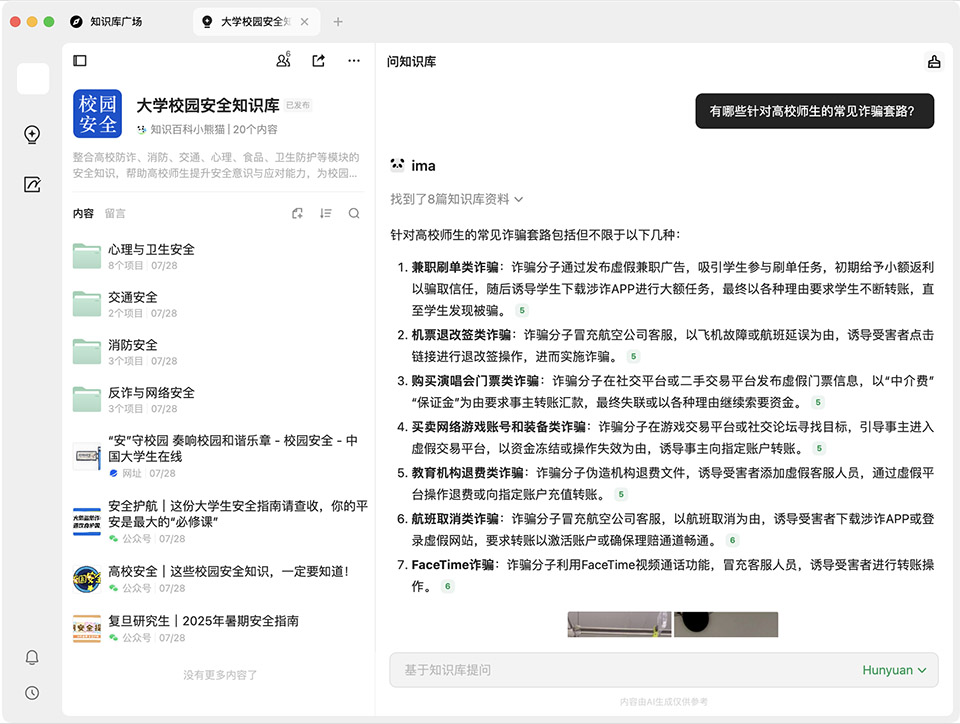The width and height of the screenshot is (960, 724).
Task: Expand the 找到了8篇知识库资料 list
Action: [x=457, y=199]
